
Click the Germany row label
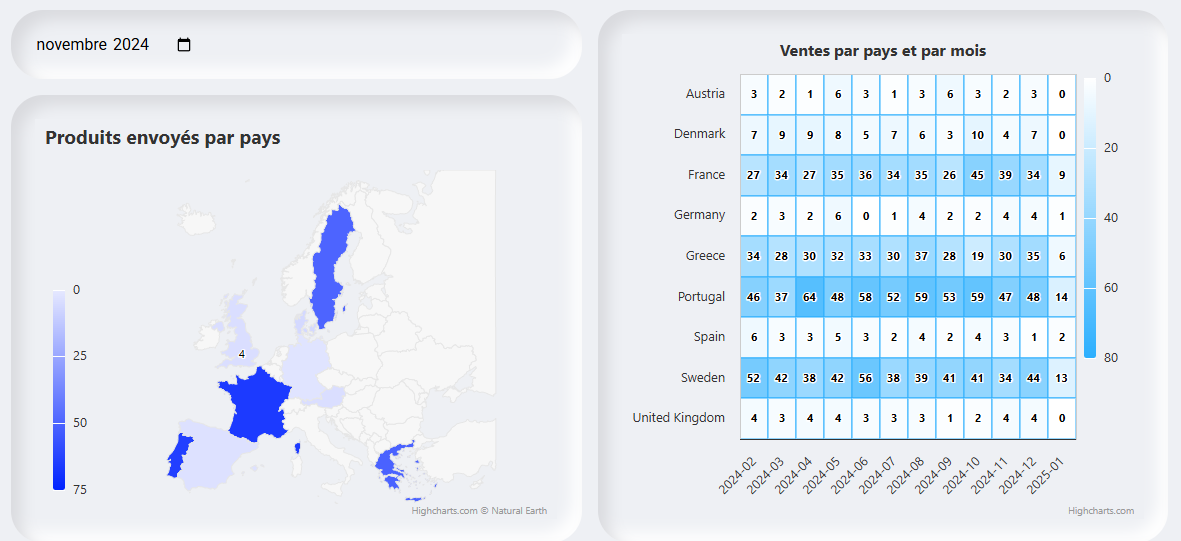pyautogui.click(x=700, y=215)
